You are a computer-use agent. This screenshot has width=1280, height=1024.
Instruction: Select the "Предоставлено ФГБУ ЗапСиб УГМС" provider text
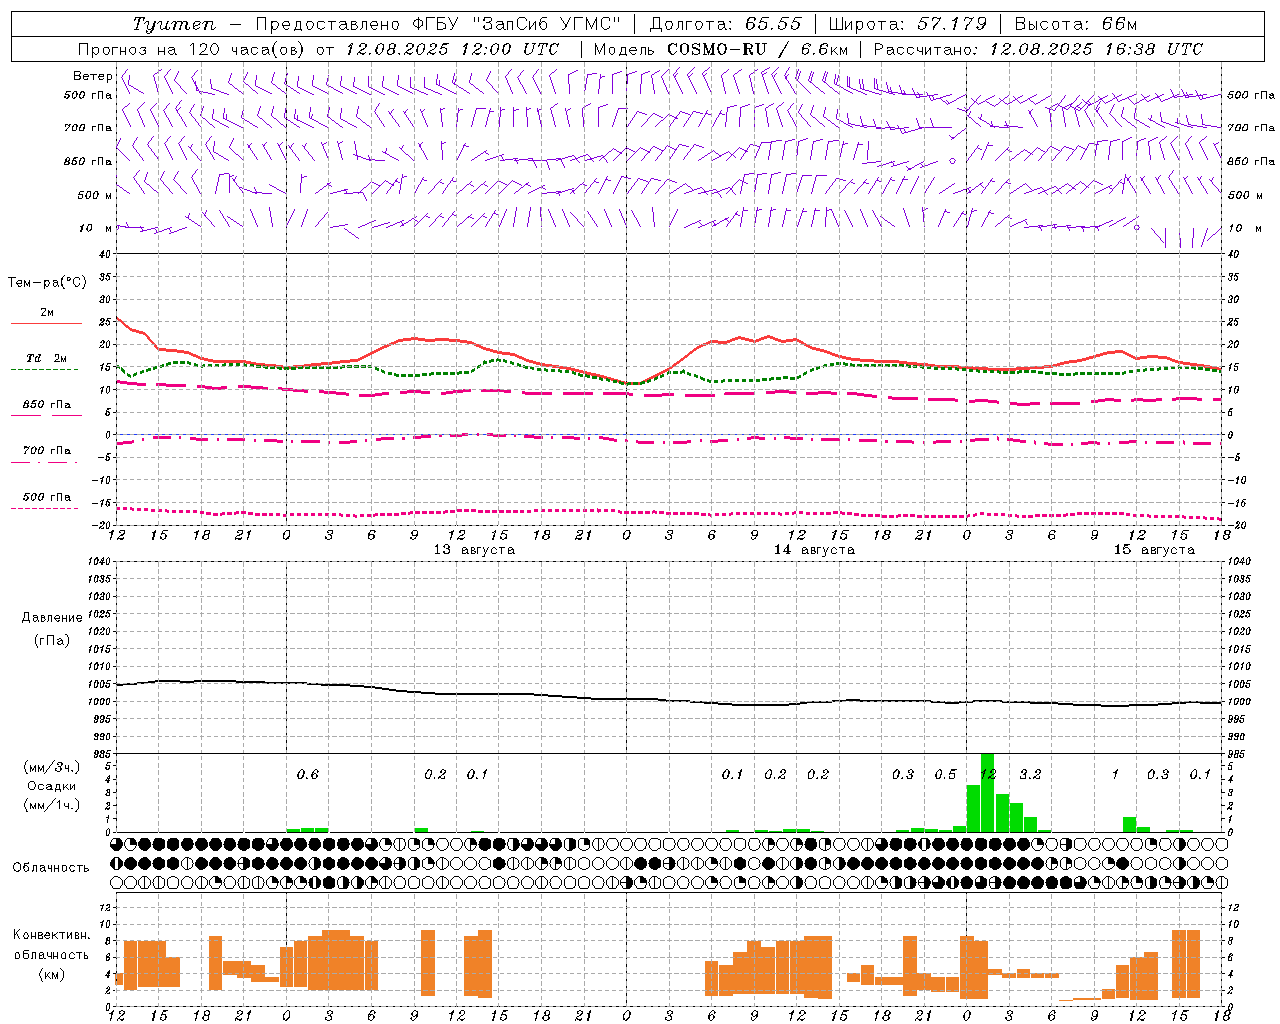[438, 24]
